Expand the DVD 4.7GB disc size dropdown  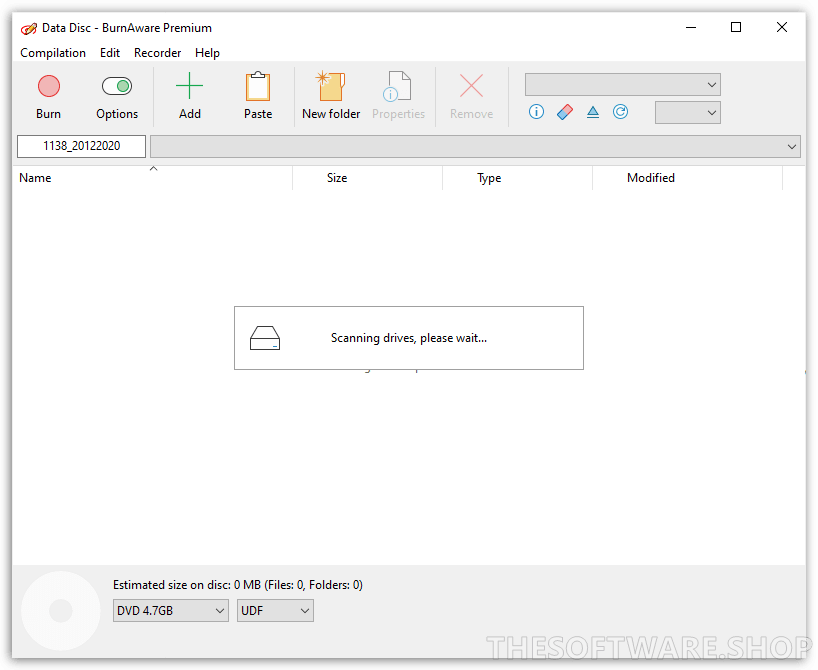pyautogui.click(x=171, y=610)
